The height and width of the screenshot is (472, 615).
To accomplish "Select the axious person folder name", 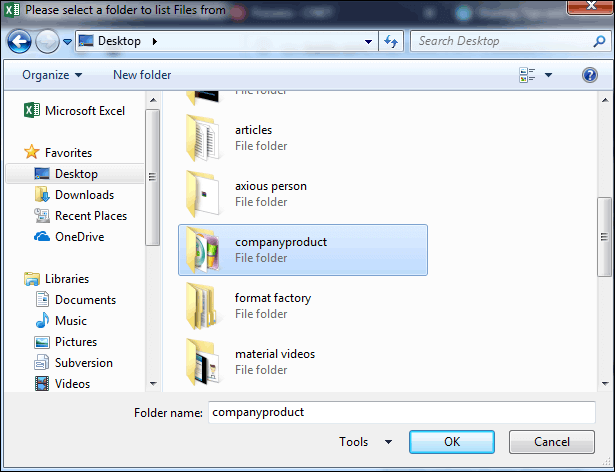I will click(271, 186).
